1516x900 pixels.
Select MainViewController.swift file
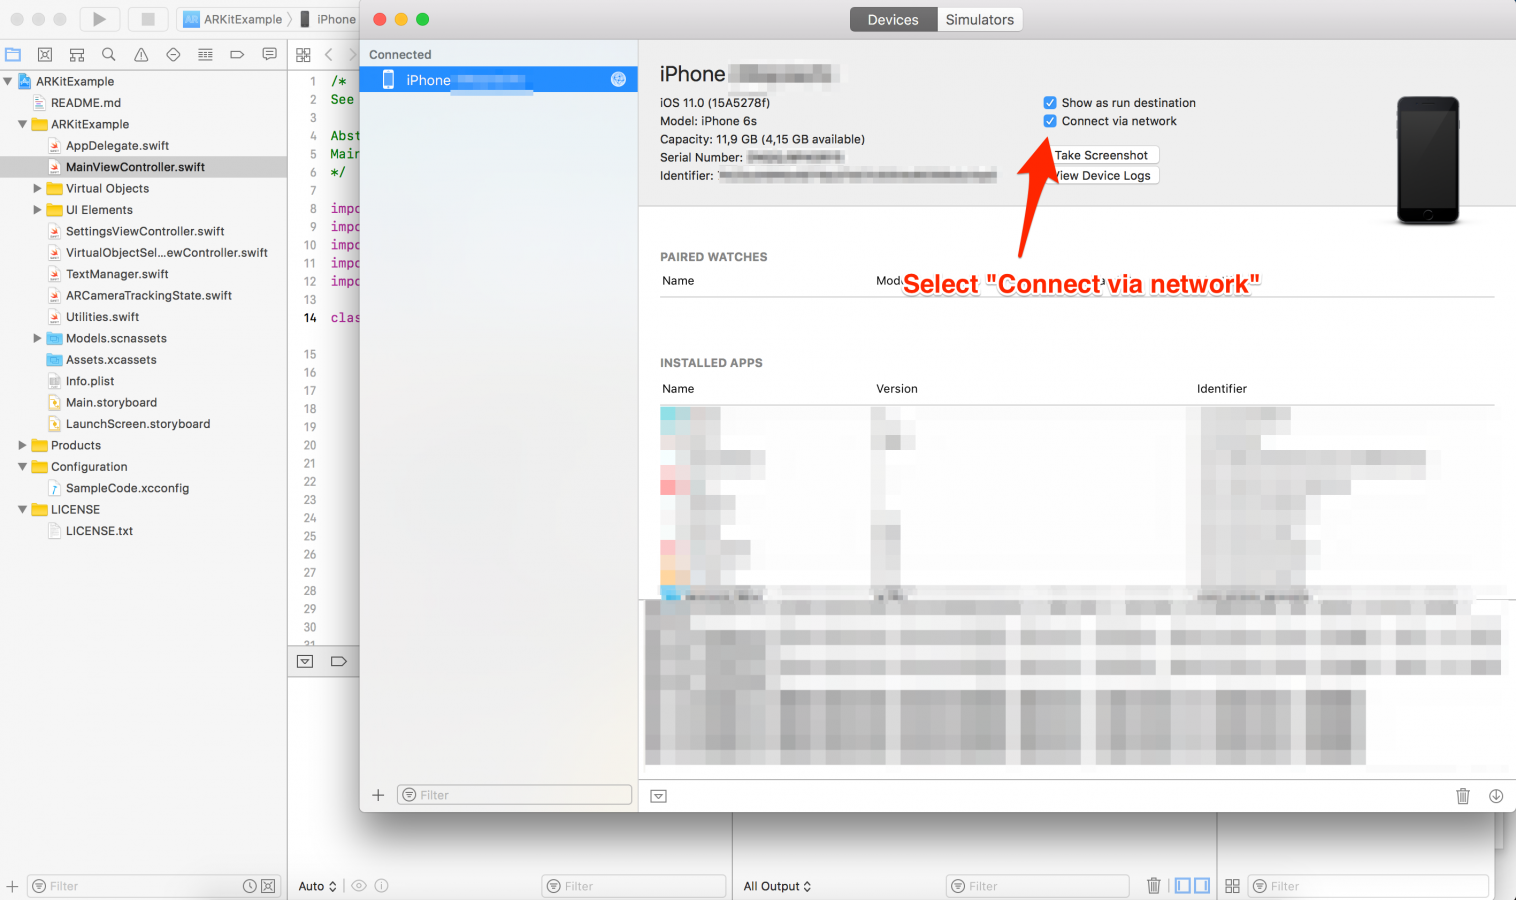(135, 167)
